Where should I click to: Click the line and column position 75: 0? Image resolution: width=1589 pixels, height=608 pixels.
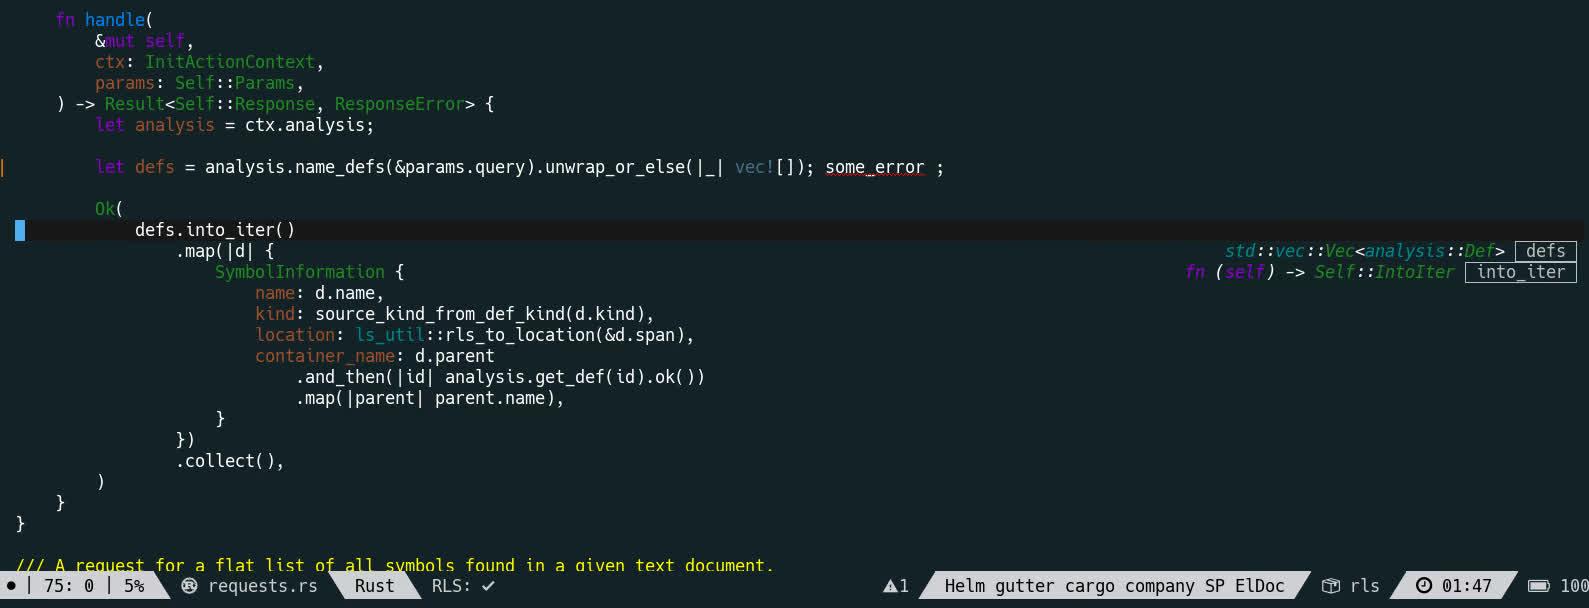(x=69, y=586)
